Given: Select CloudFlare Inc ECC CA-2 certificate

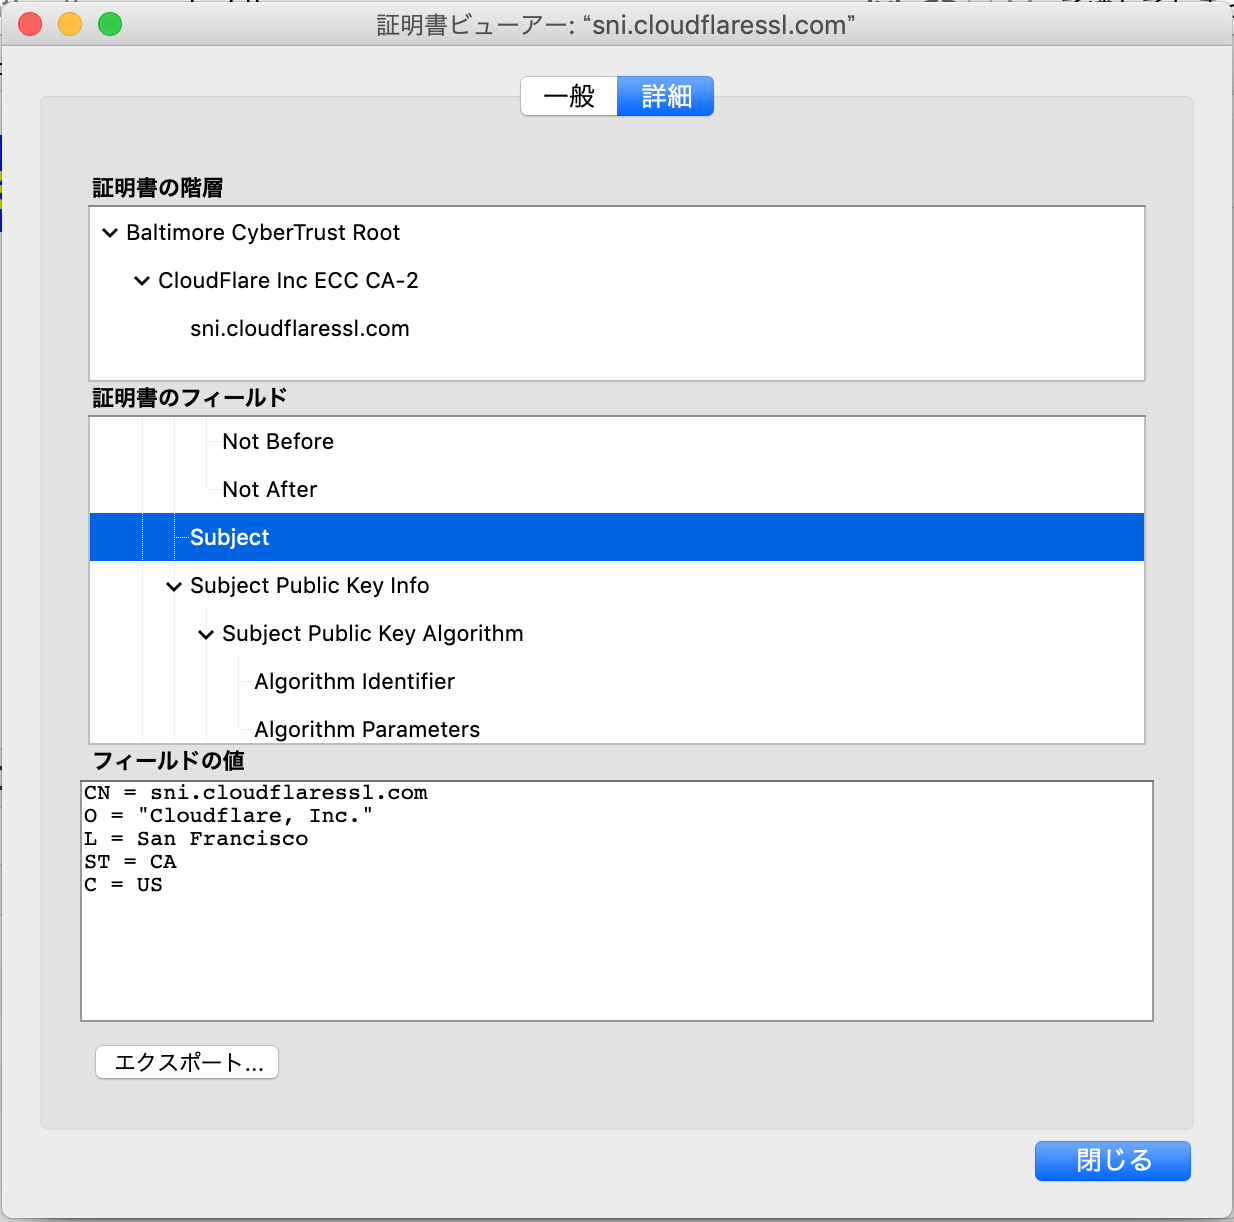Looking at the screenshot, I should coord(288,281).
